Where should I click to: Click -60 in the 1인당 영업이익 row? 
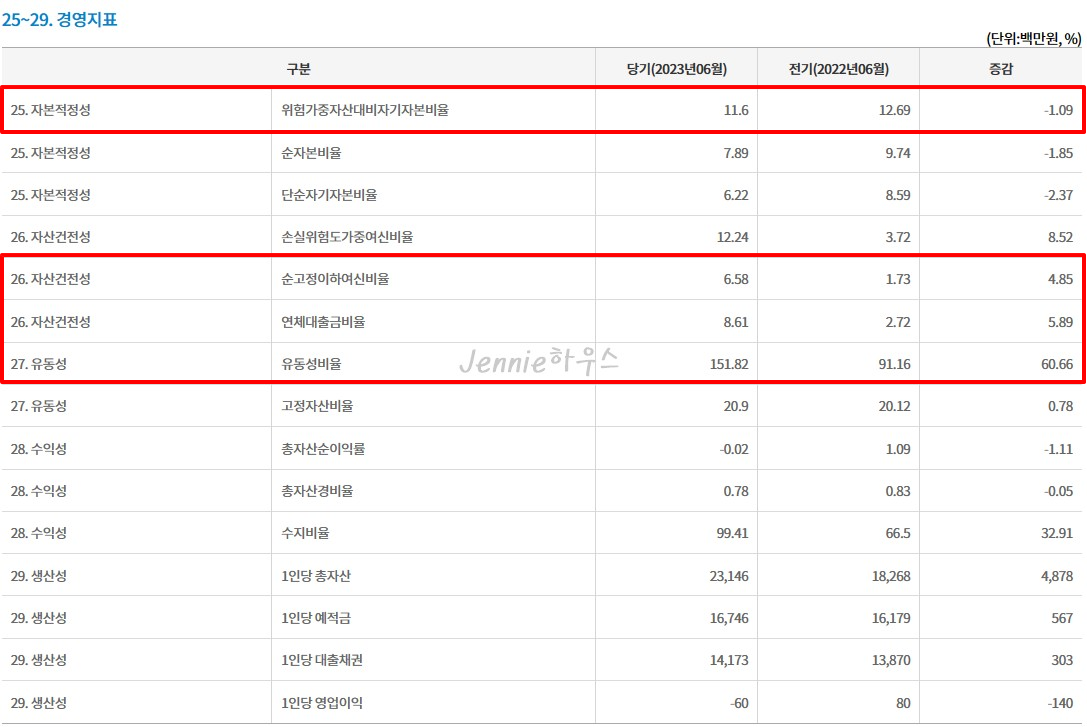(x=739, y=703)
